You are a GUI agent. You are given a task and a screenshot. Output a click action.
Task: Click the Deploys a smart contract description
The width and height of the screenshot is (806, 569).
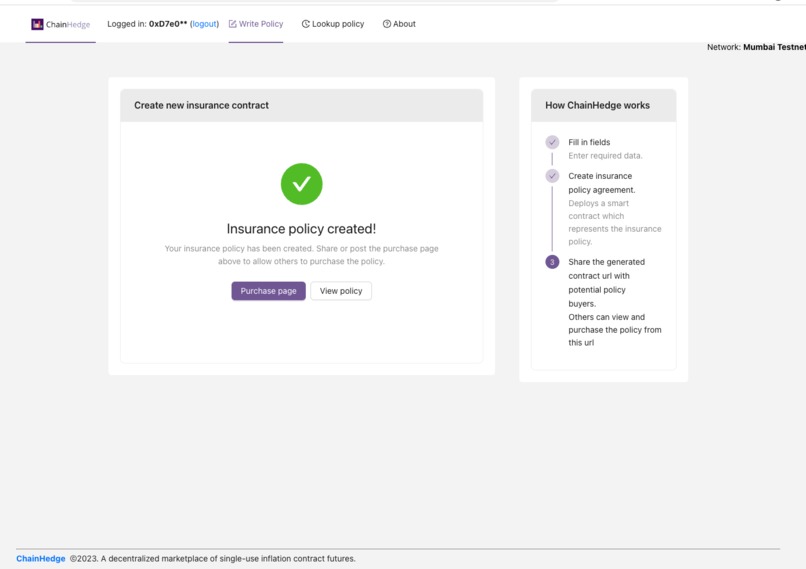tap(615, 223)
